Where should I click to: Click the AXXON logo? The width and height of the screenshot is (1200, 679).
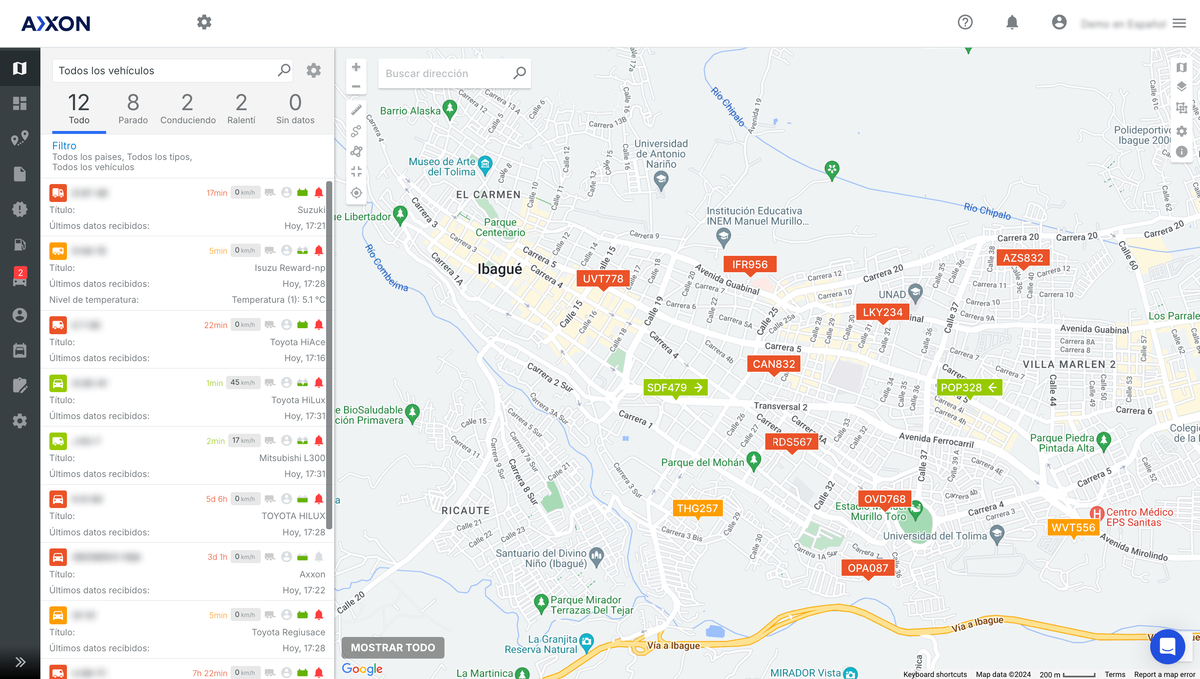[56, 23]
